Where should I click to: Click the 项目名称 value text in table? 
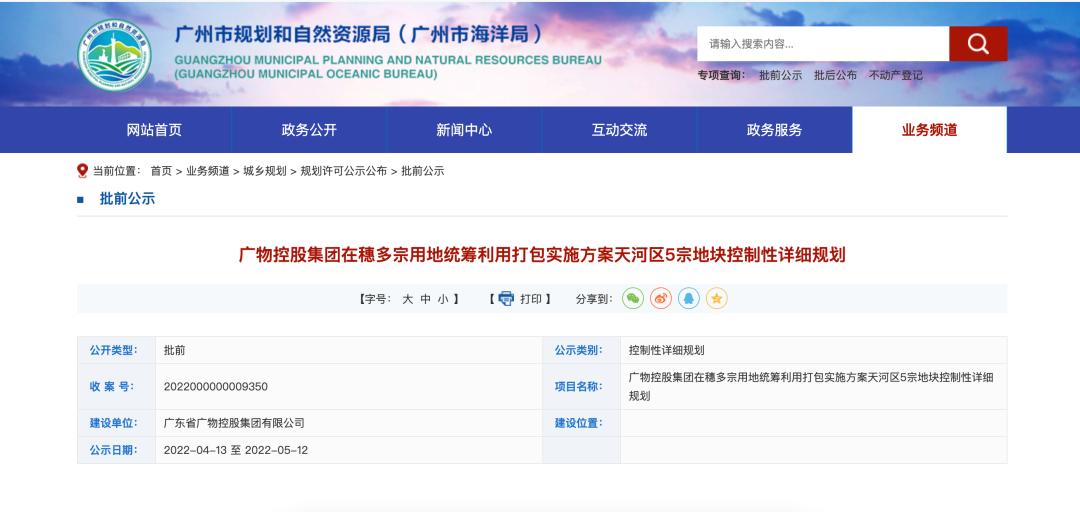click(x=811, y=387)
